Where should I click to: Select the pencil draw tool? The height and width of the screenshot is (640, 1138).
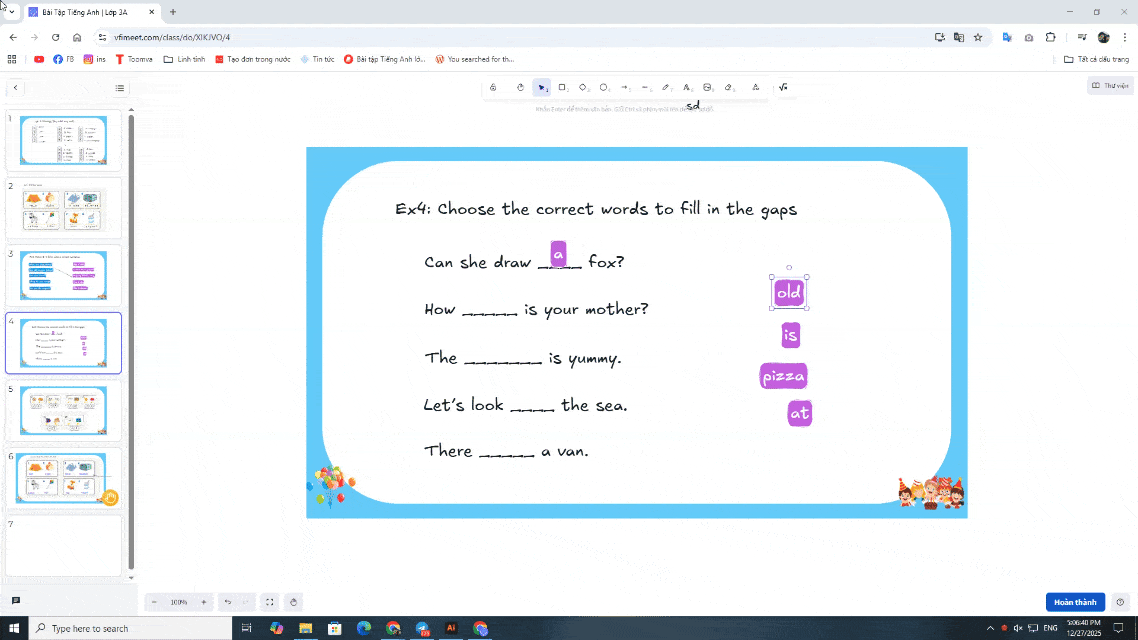coord(666,88)
